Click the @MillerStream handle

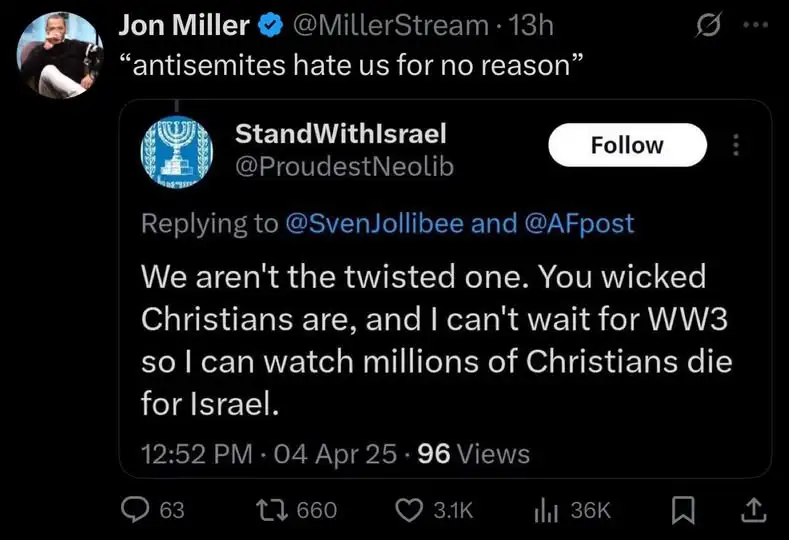click(388, 27)
